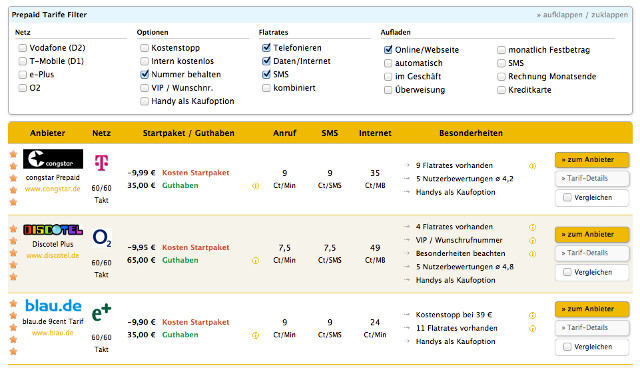Screen dimensions: 640x368
Task: Click the e+ network icon
Action: pyautogui.click(x=101, y=313)
